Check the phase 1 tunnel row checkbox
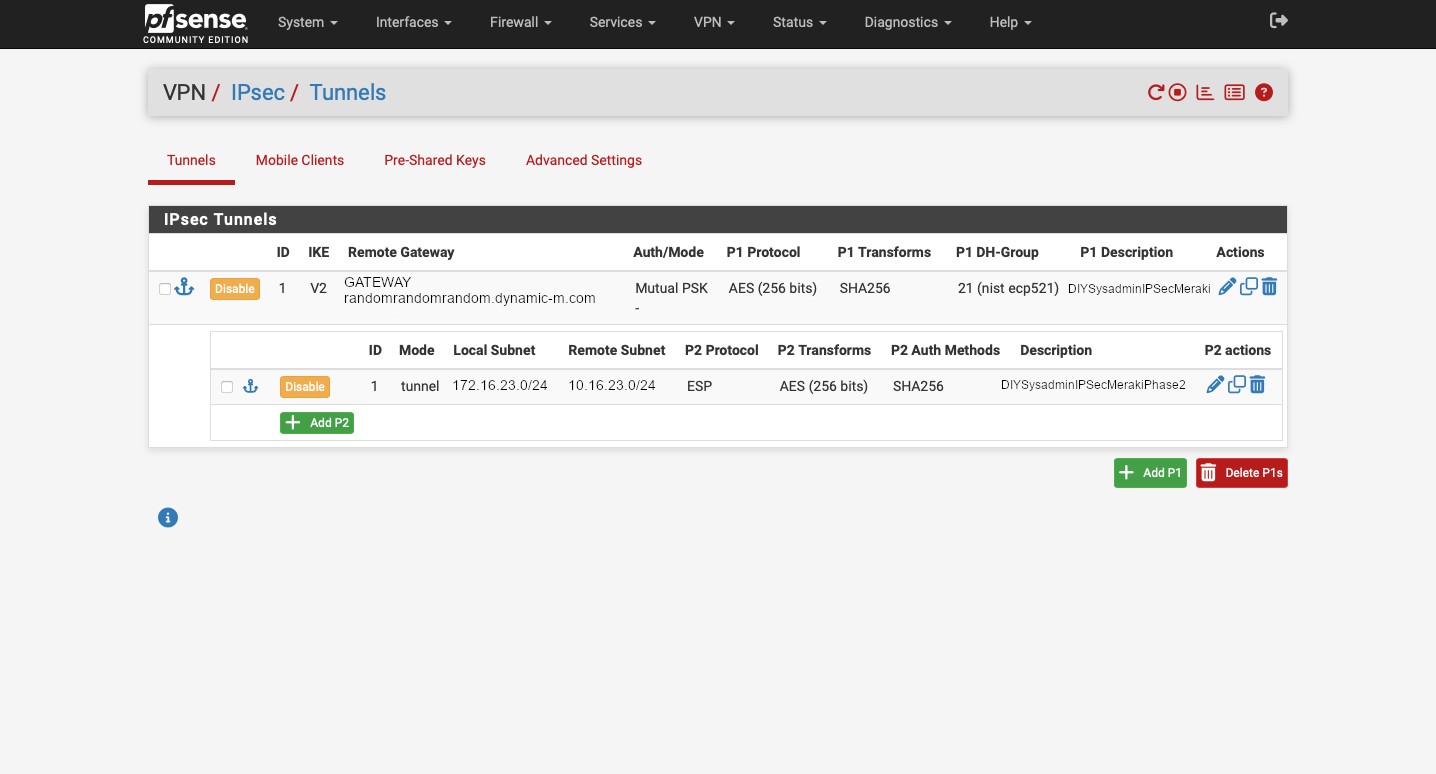 click(165, 289)
